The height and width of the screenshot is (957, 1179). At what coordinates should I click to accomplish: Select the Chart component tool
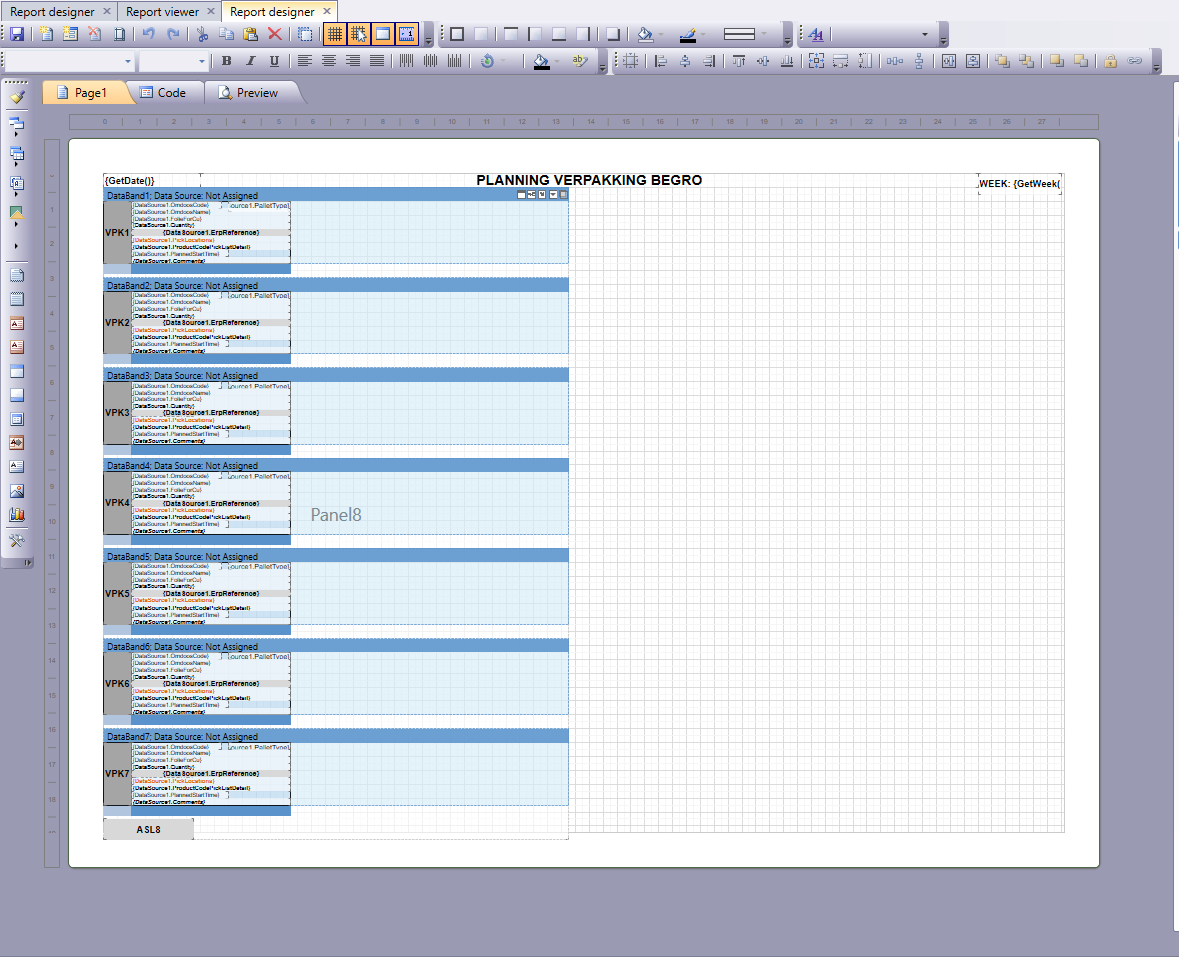coord(17,515)
